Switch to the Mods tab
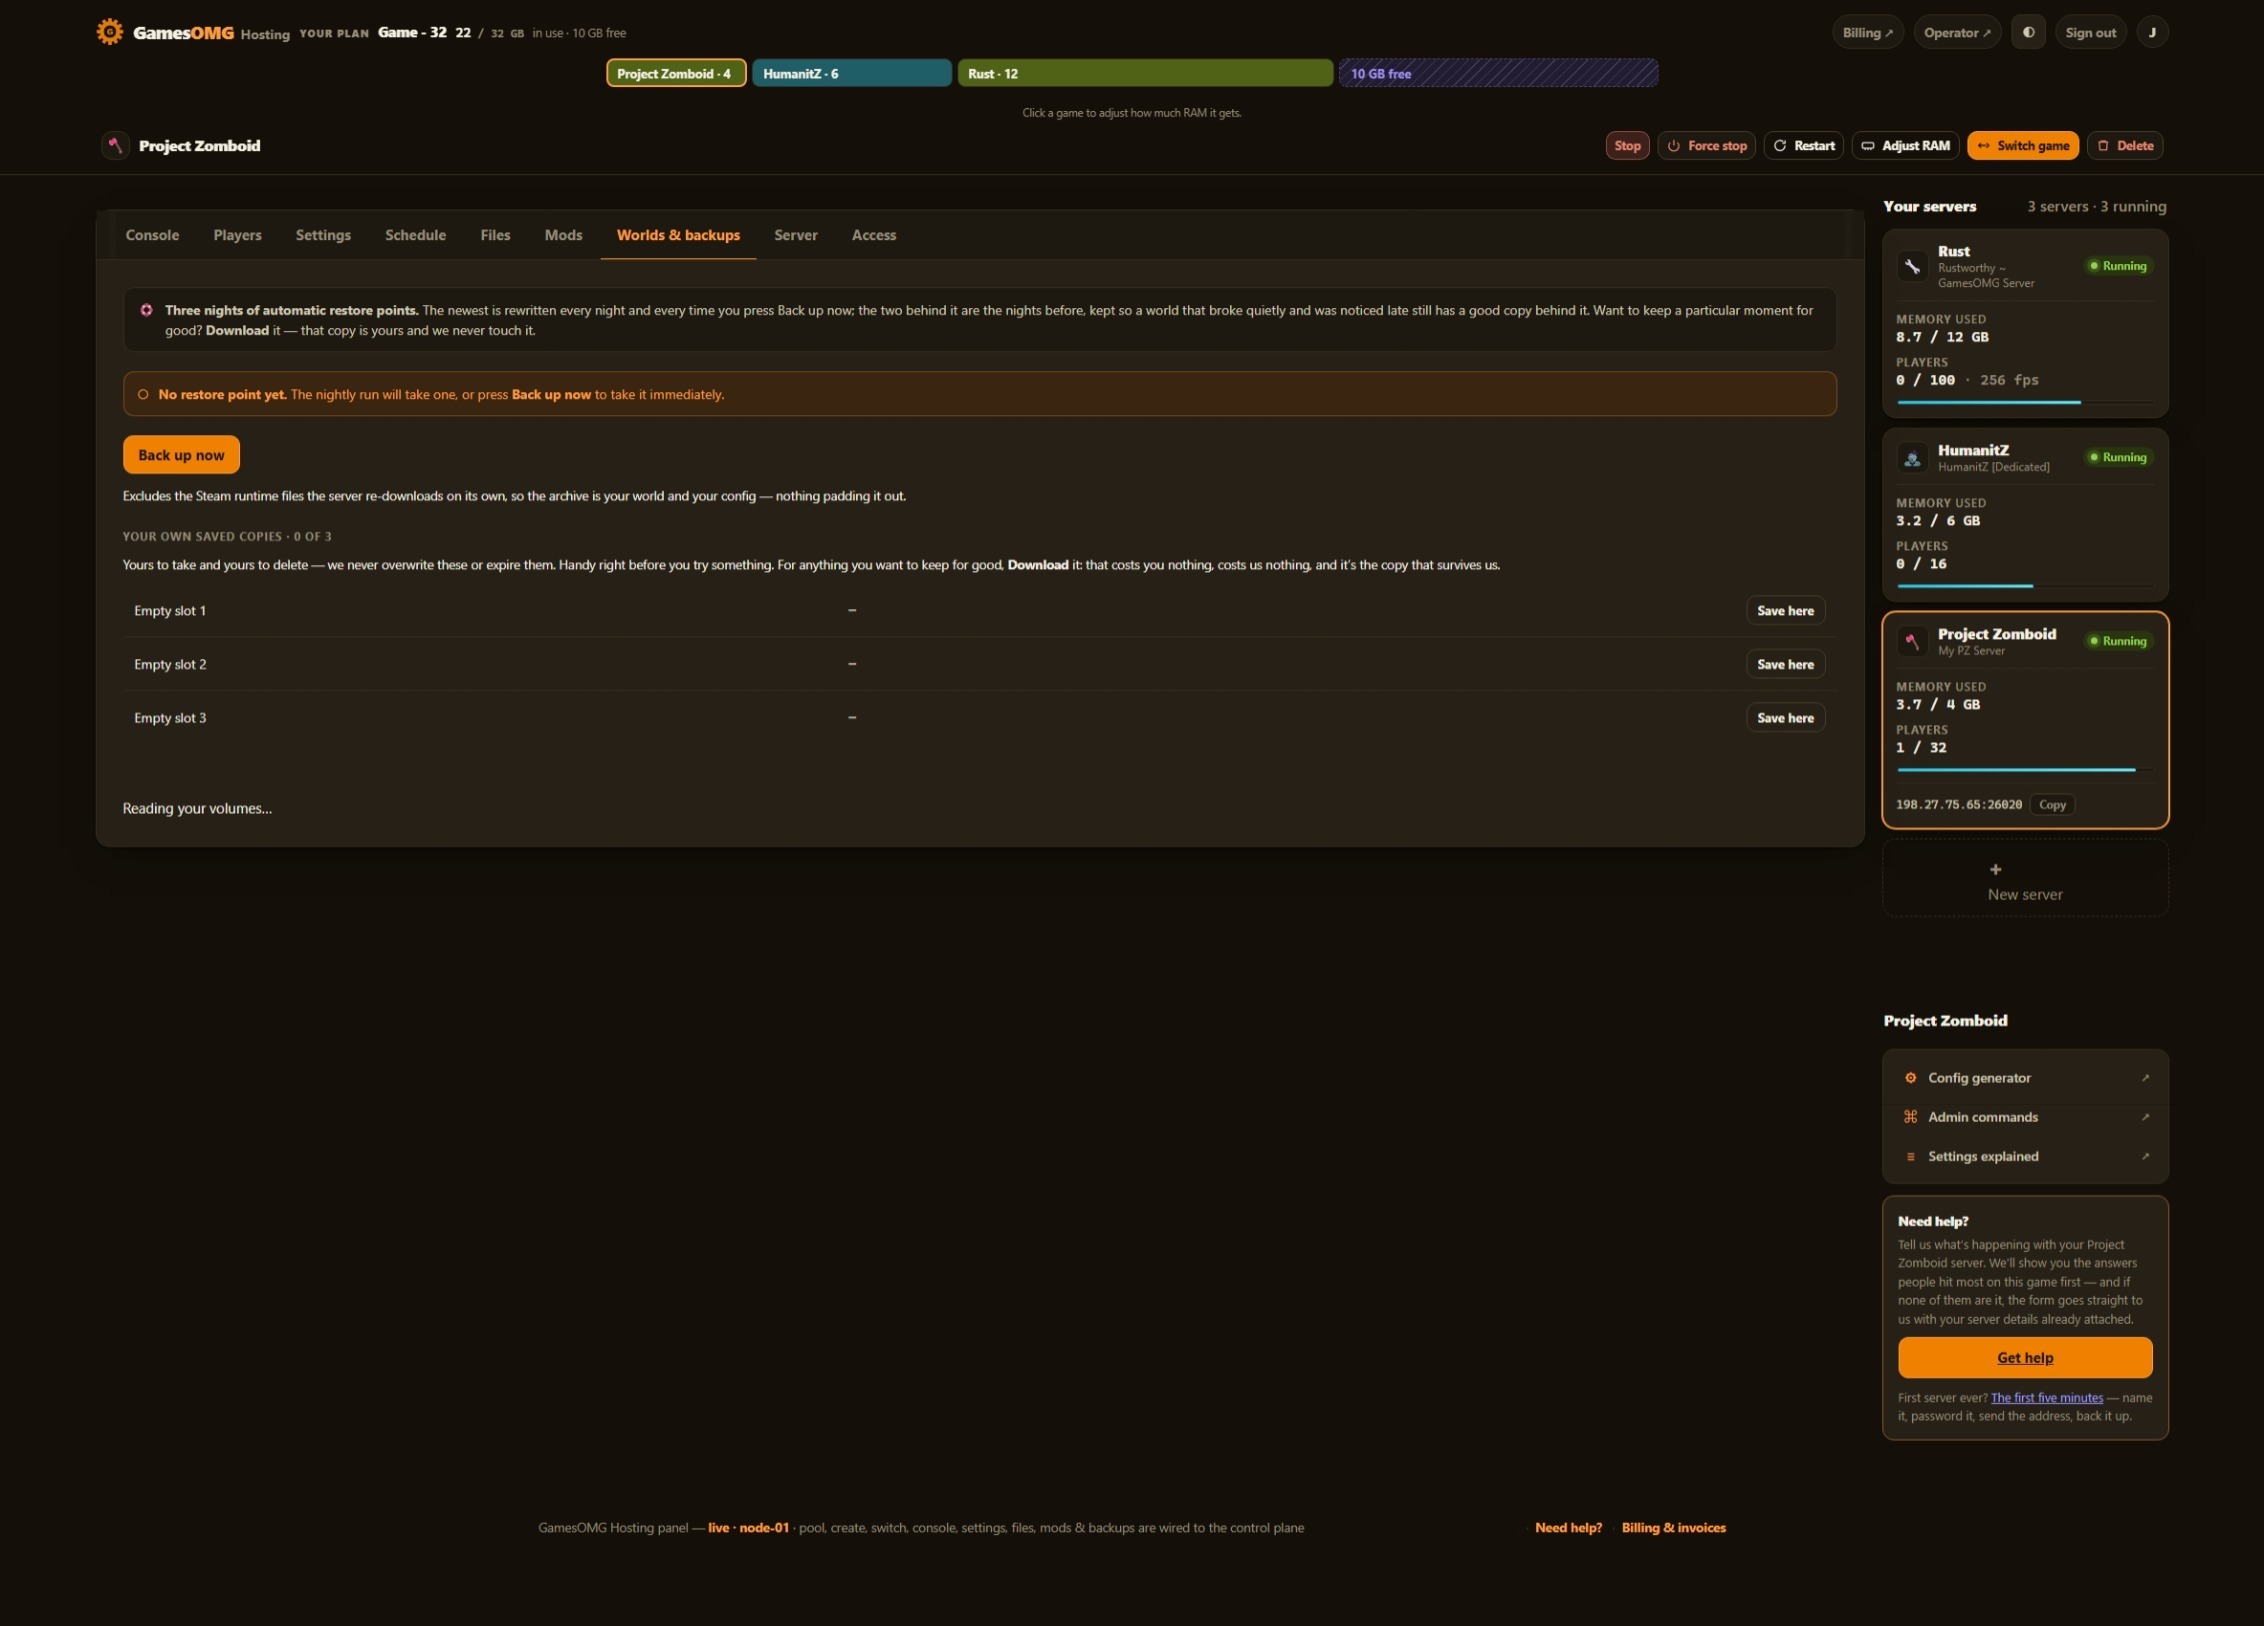This screenshot has height=1626, width=2264. (563, 235)
